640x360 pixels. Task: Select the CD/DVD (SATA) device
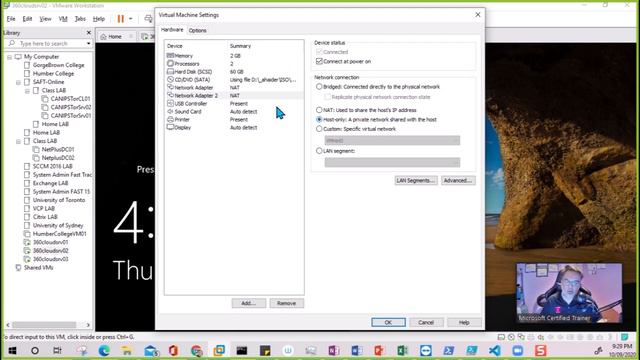pyautogui.click(x=234, y=80)
